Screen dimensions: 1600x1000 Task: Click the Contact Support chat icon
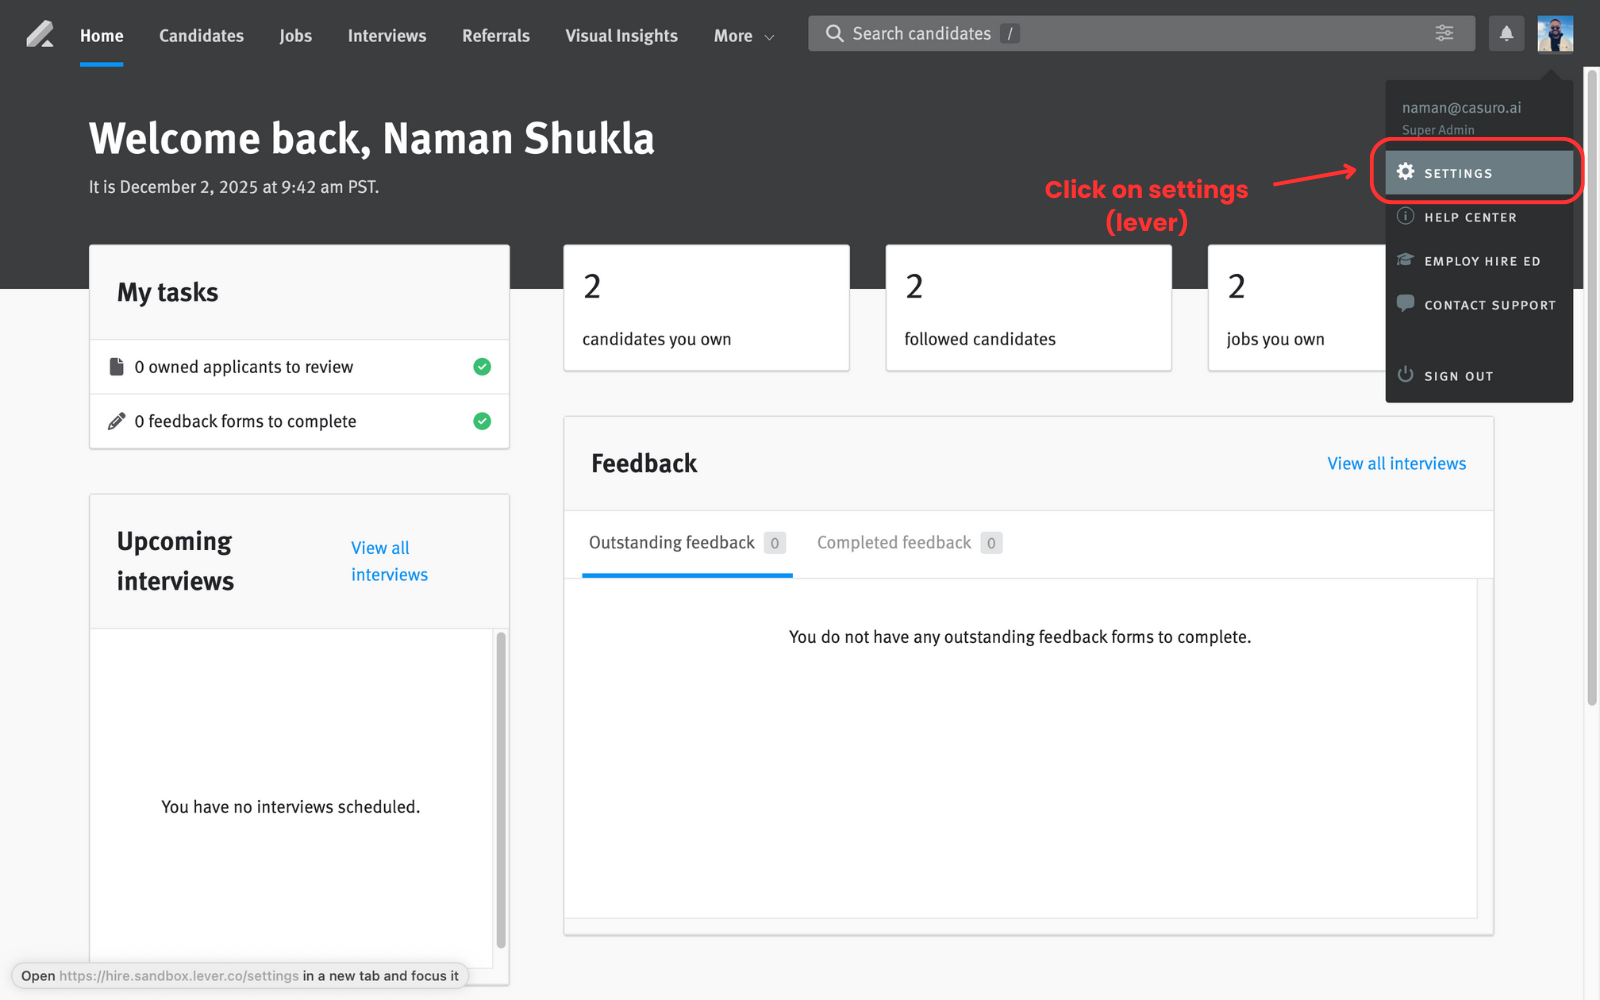pos(1405,303)
